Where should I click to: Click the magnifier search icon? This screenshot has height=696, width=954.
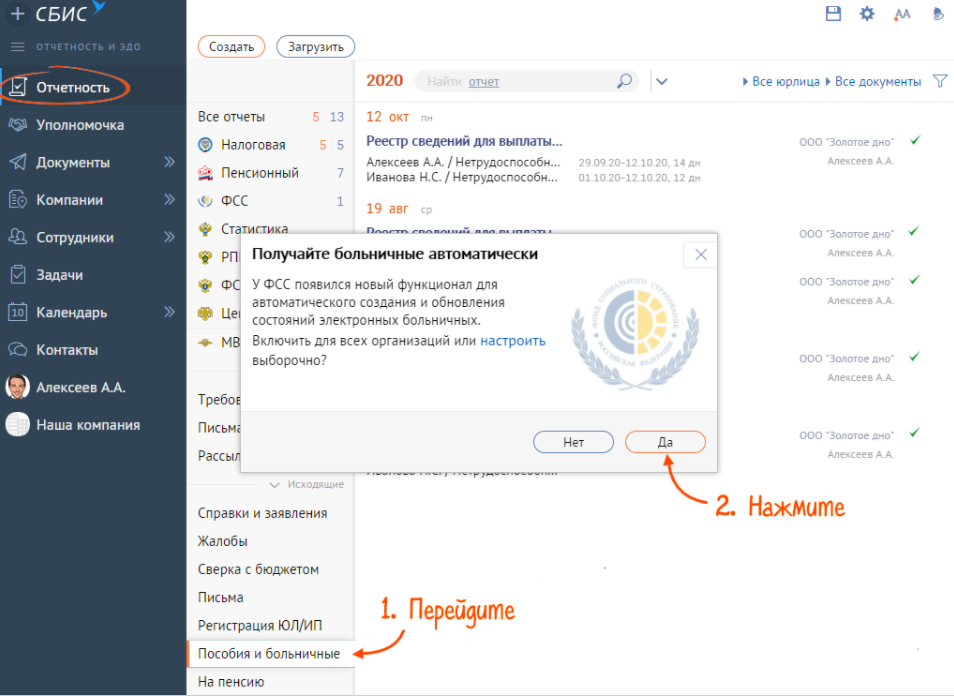(624, 81)
